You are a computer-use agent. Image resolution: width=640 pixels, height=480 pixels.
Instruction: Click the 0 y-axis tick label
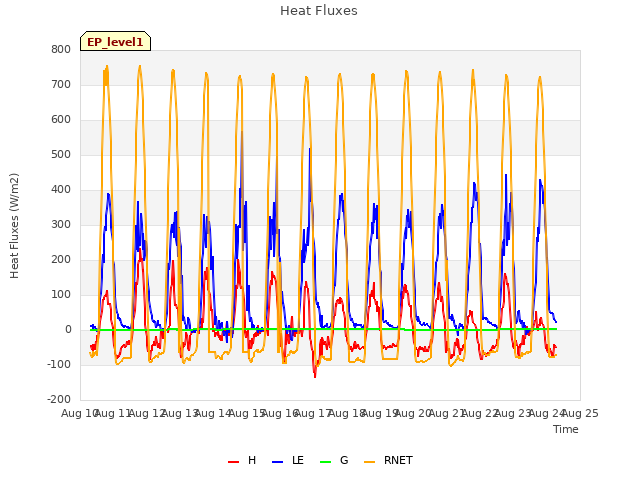pyautogui.click(x=68, y=330)
